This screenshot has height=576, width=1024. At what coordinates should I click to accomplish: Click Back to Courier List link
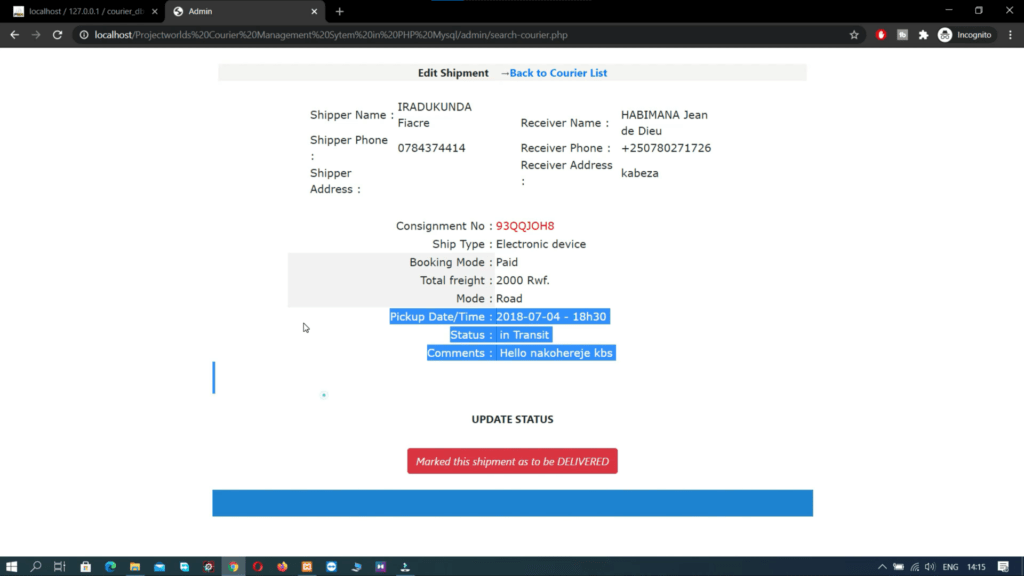tap(558, 72)
